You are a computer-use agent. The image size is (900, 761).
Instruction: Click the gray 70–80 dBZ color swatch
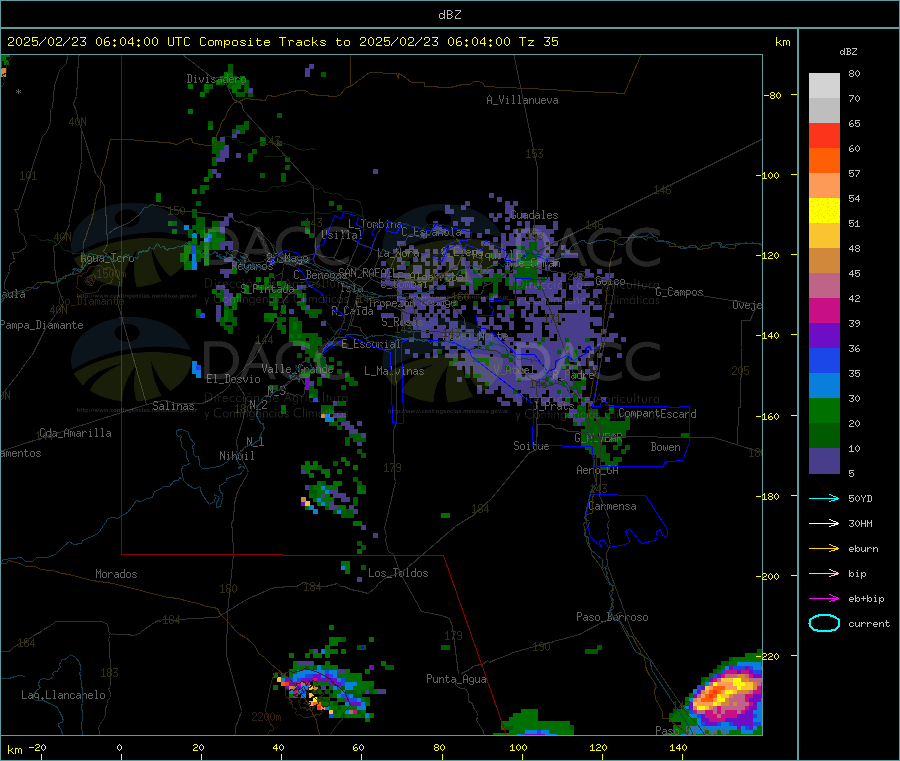824,86
